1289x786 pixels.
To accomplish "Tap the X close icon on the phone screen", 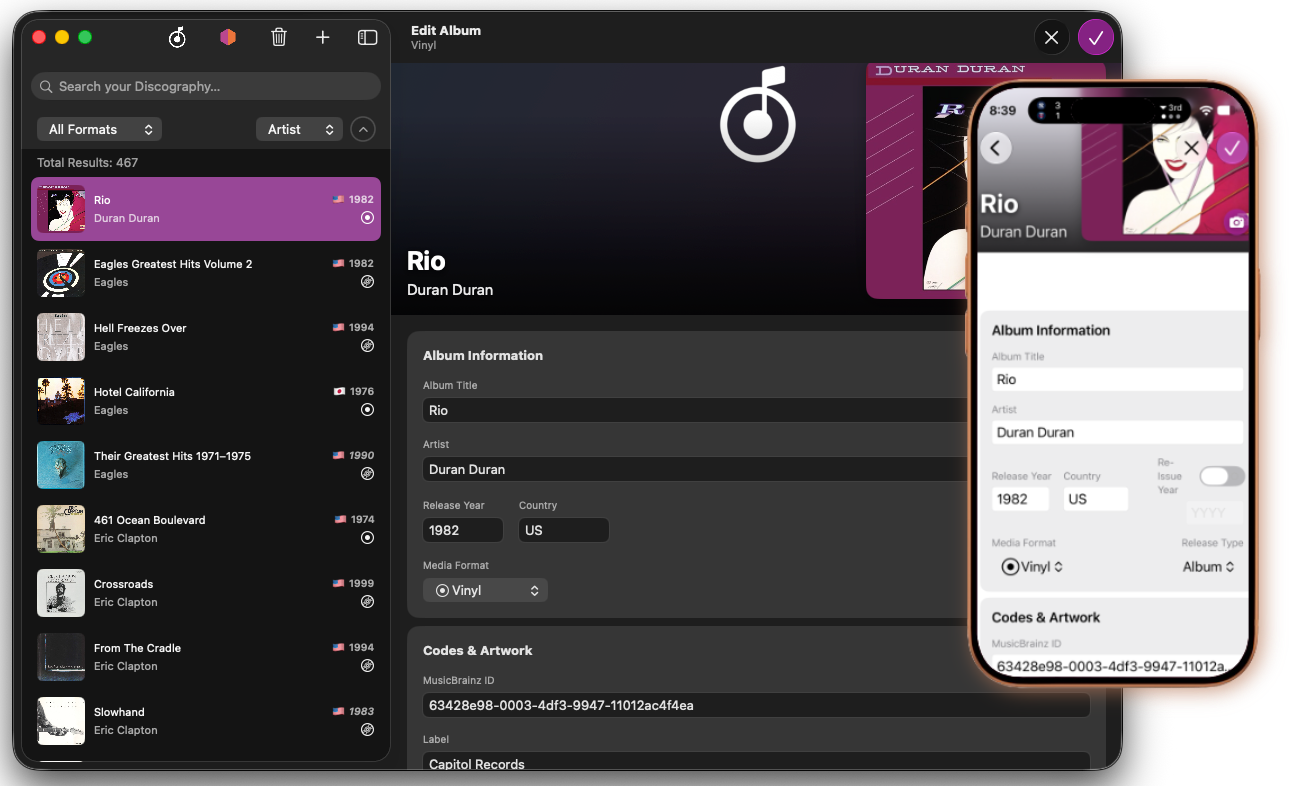I will [1191, 148].
